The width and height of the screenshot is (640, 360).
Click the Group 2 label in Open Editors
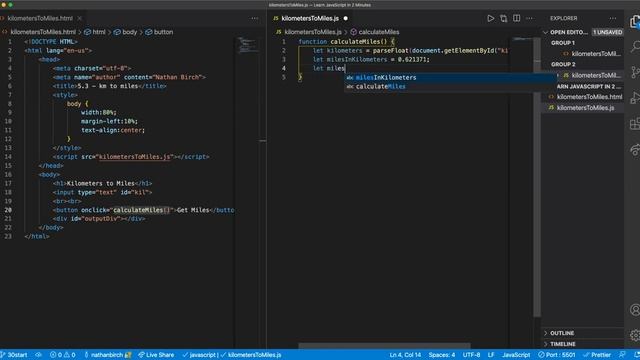click(x=563, y=64)
